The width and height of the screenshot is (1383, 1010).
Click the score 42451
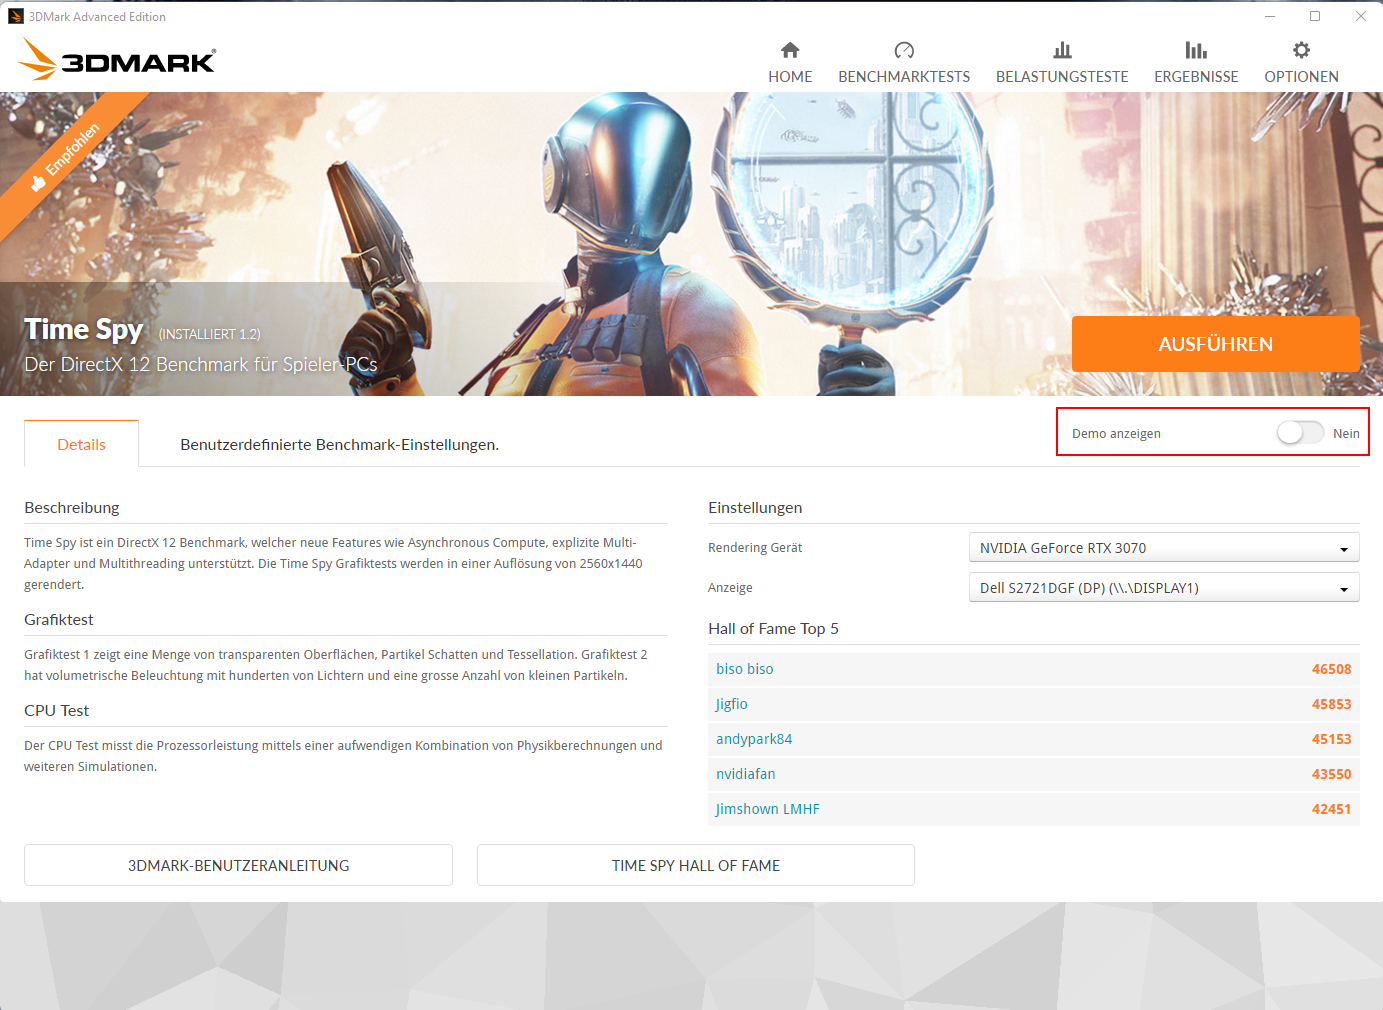1331,809
